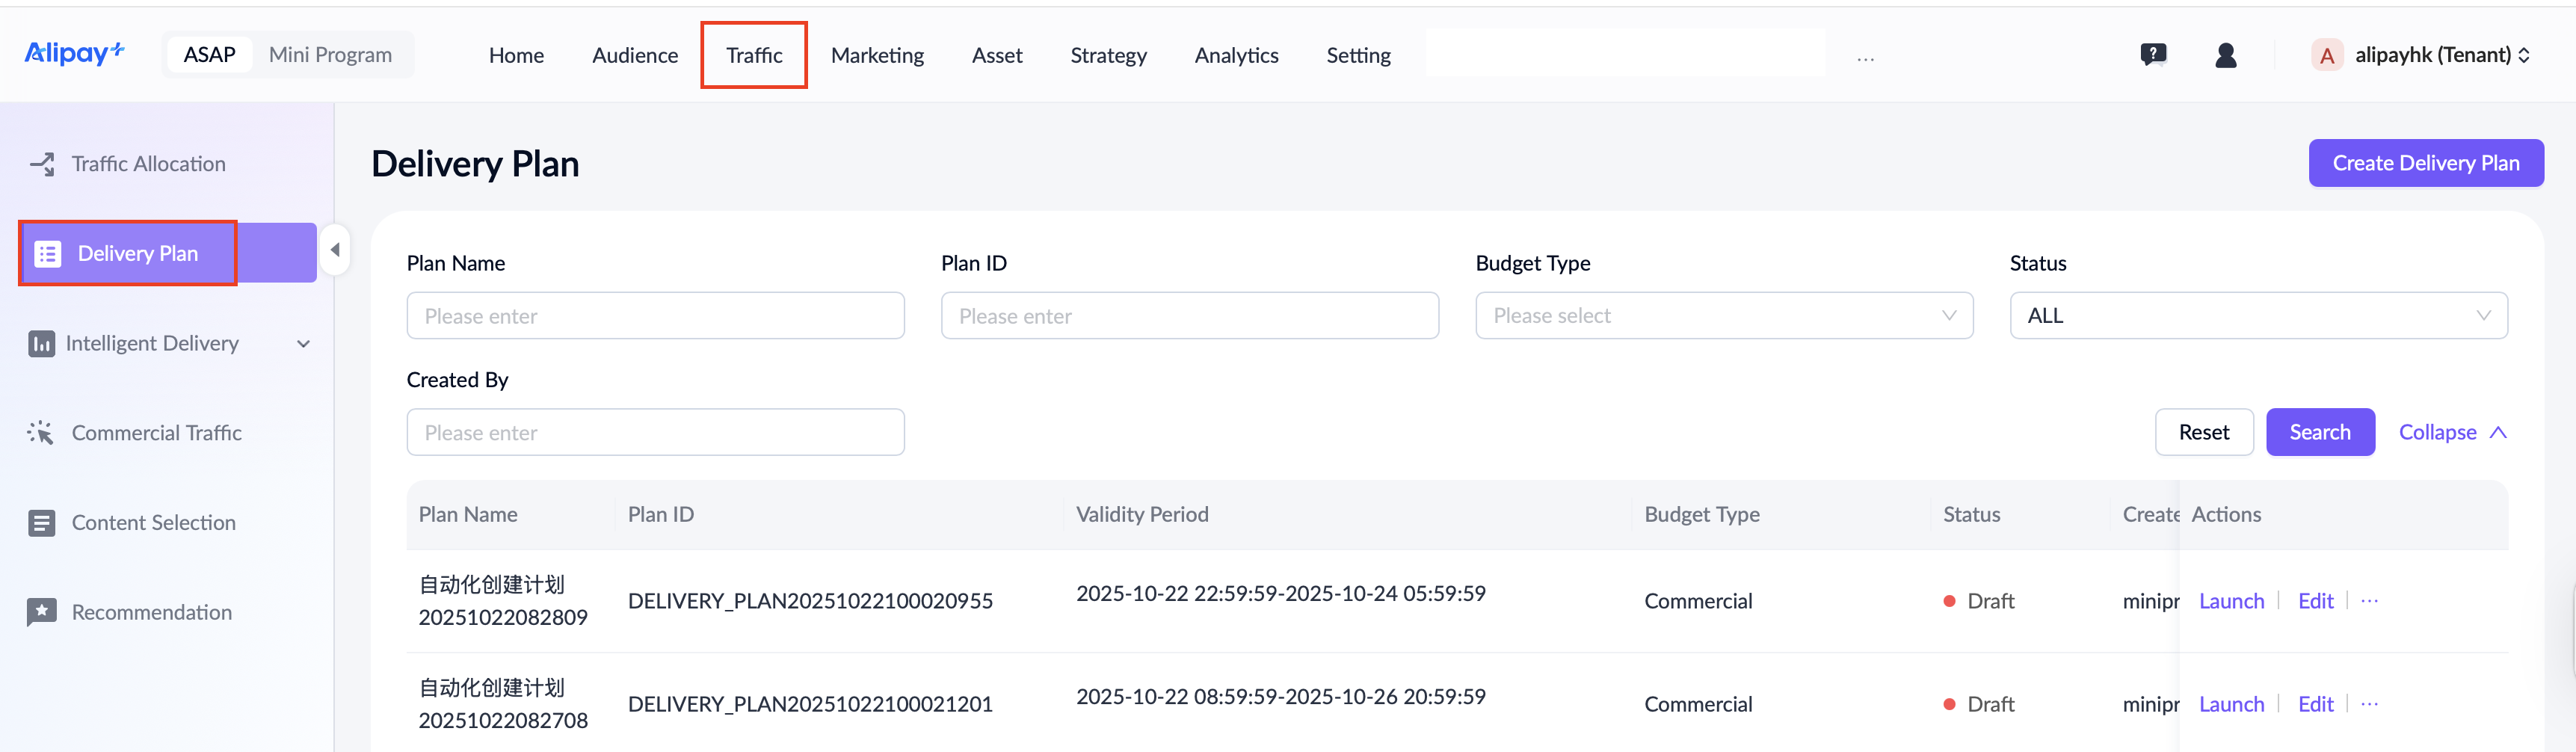Click the Intelligent Delivery chart icon
2576x752 pixels.
[x=41, y=343]
